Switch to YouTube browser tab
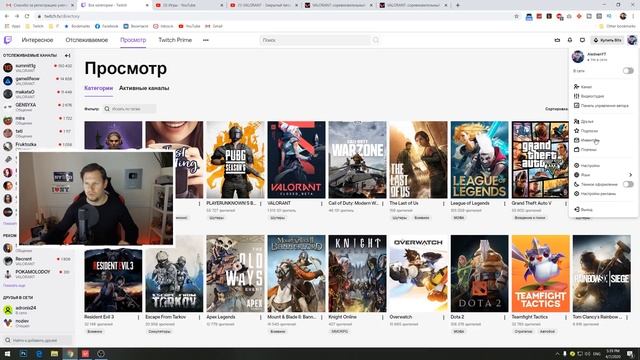Image resolution: width=640 pixels, height=360 pixels. [x=190, y=5]
